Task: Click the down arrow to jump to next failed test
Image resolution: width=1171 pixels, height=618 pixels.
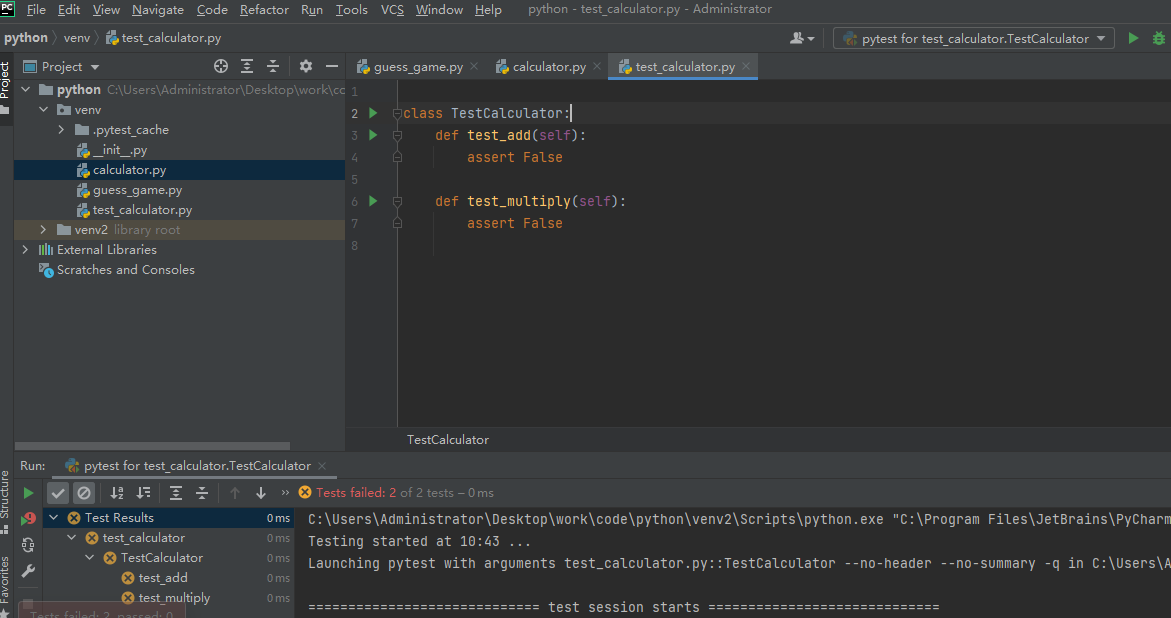Action: (x=261, y=492)
